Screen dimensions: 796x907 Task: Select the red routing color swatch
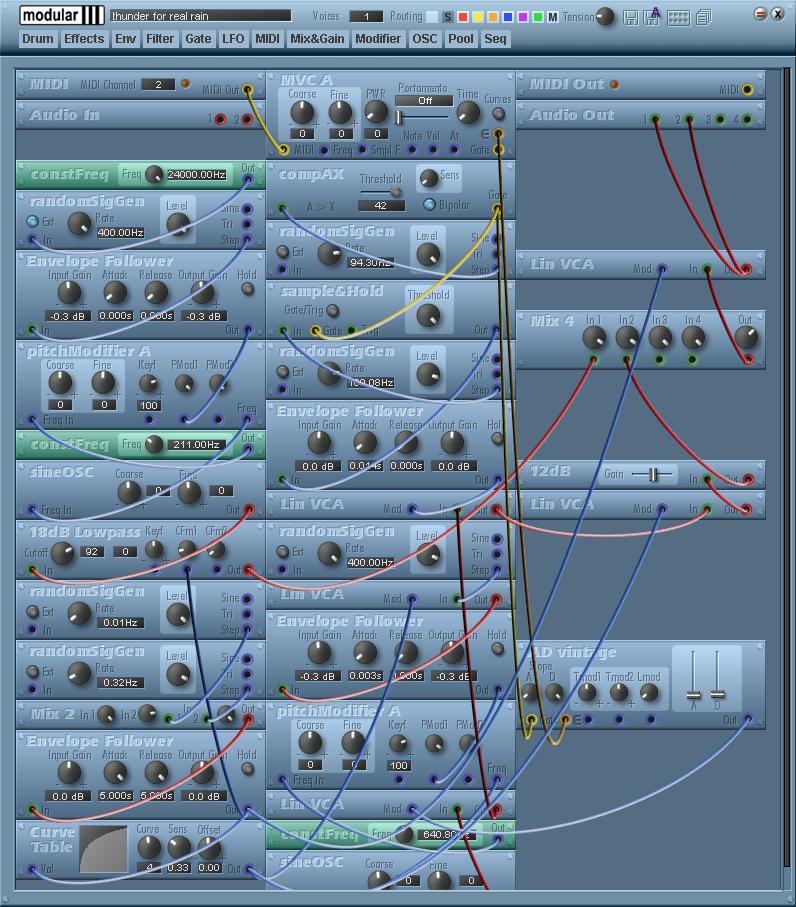point(463,17)
